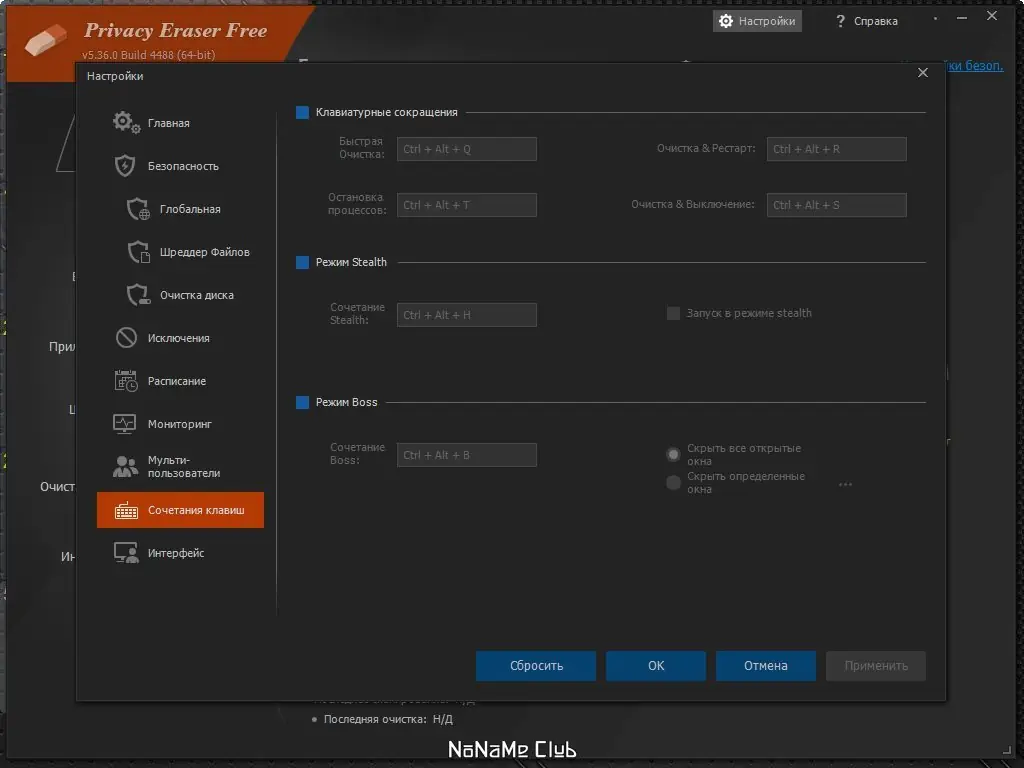Click the Быстрая Очистка hotkey field
The width and height of the screenshot is (1024, 768).
(x=467, y=149)
